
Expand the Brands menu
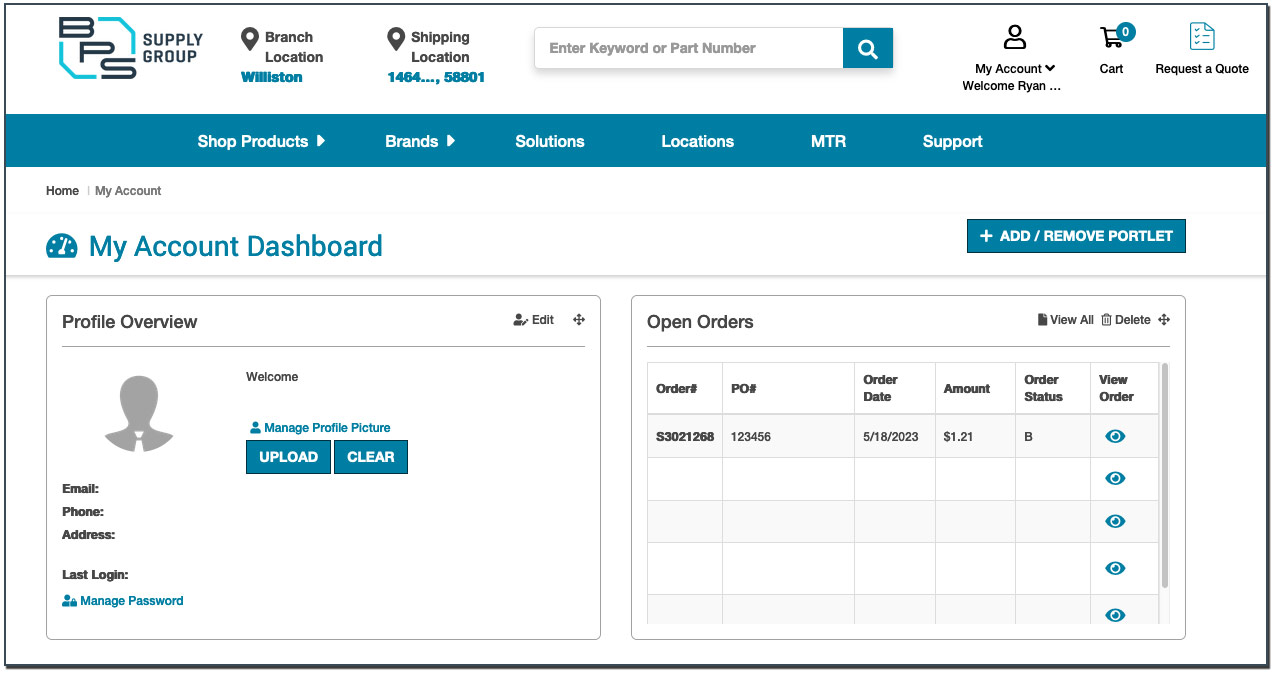(420, 141)
